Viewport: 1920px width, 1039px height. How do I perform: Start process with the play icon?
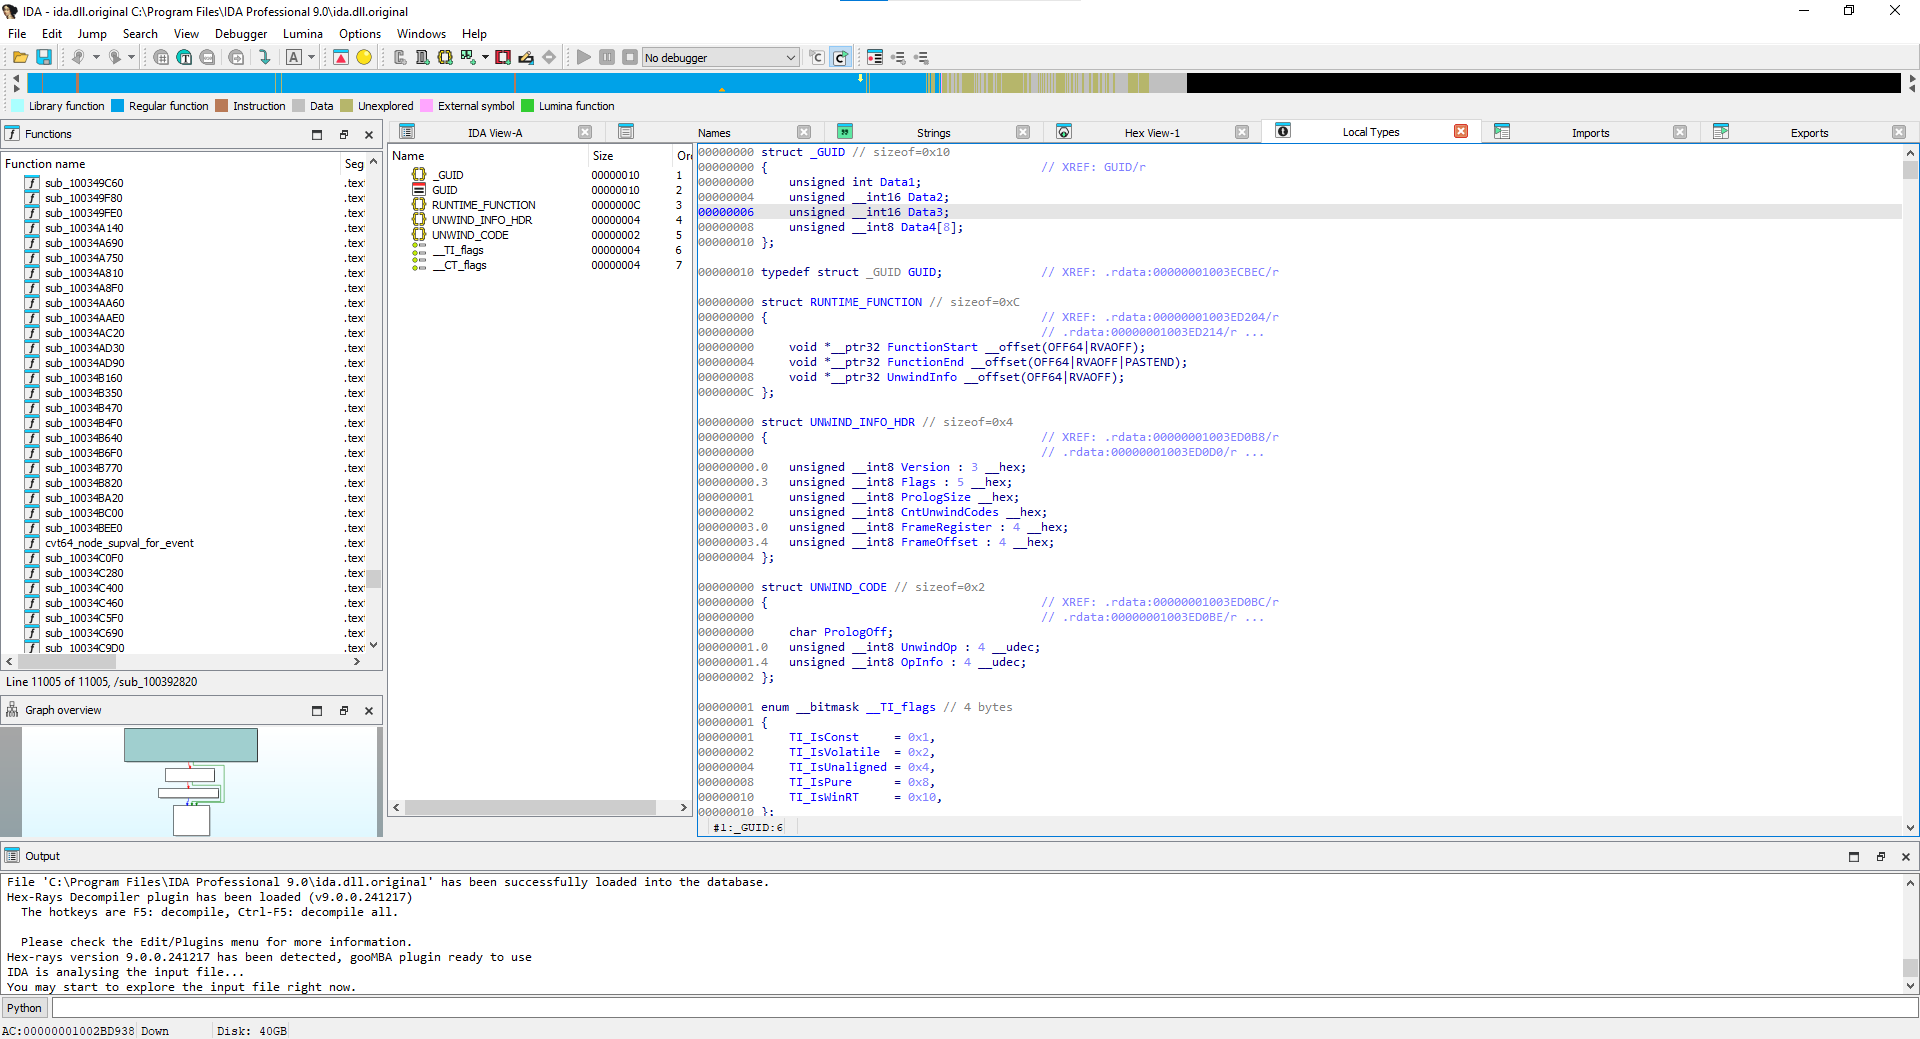pos(584,57)
